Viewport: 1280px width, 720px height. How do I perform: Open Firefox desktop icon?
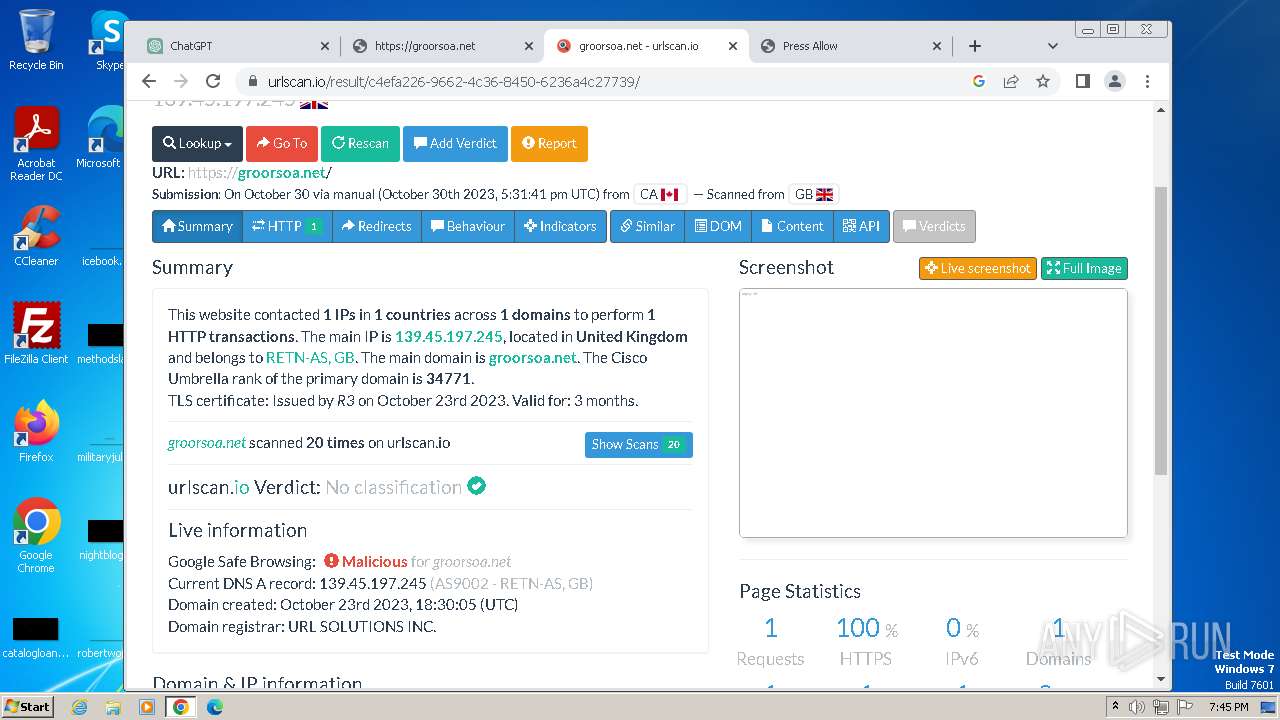(36, 432)
